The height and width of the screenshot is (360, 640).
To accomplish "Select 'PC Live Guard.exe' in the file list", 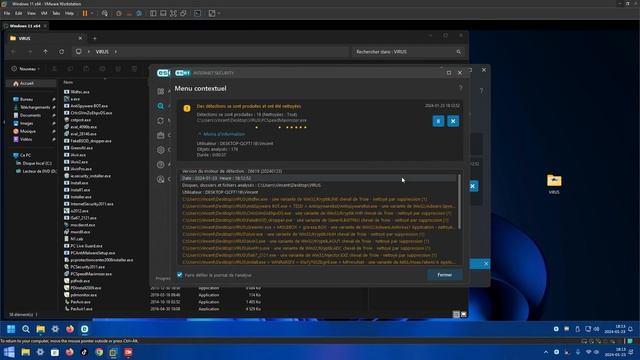I will point(83,246).
